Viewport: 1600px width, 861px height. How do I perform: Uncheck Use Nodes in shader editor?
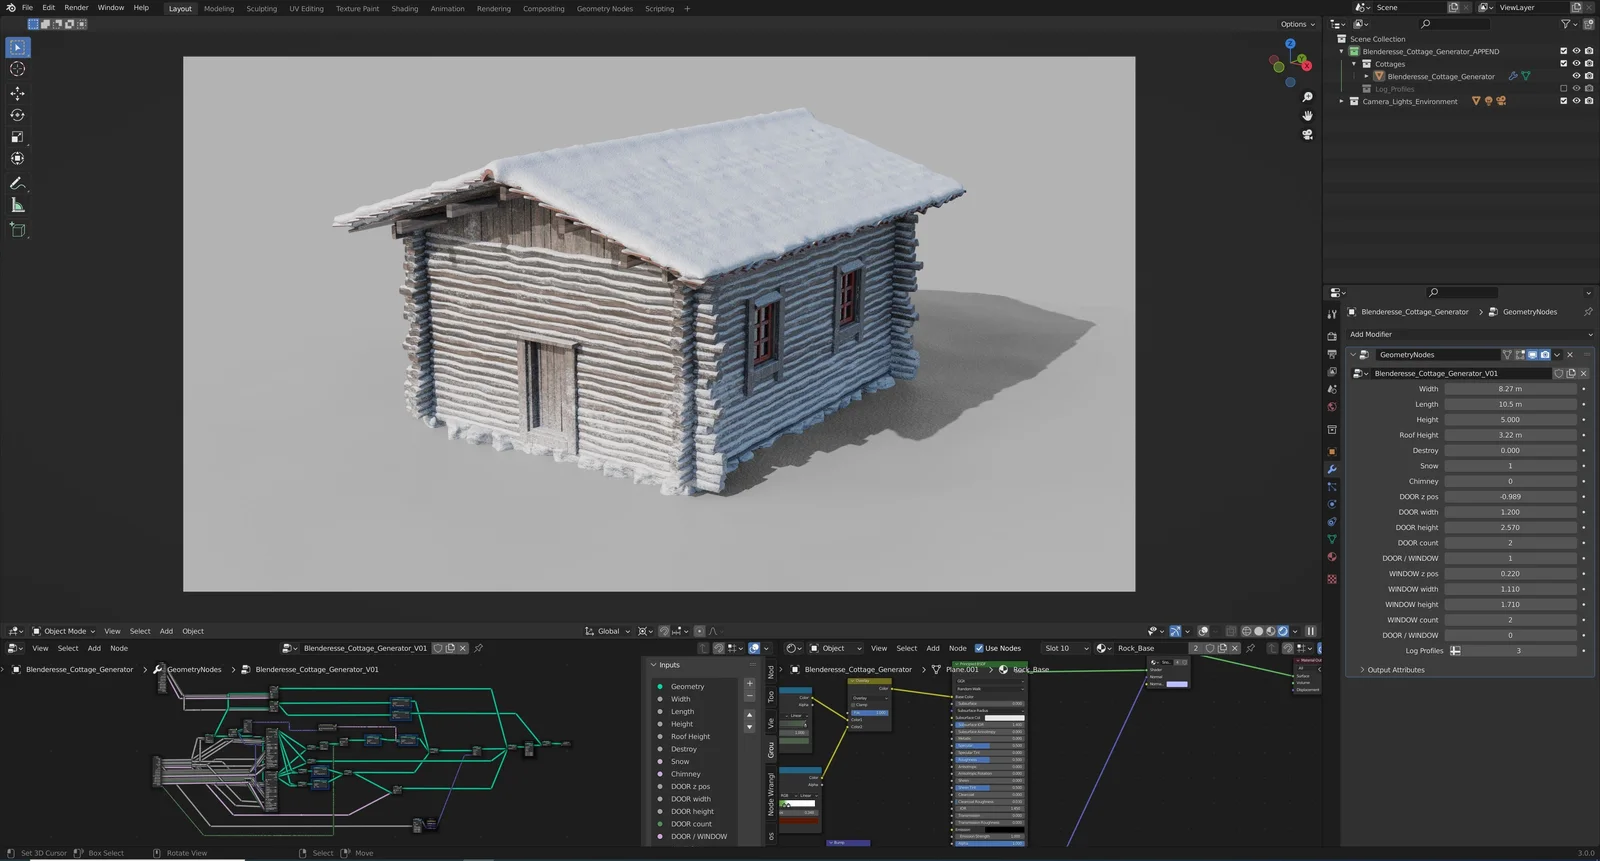pos(979,648)
